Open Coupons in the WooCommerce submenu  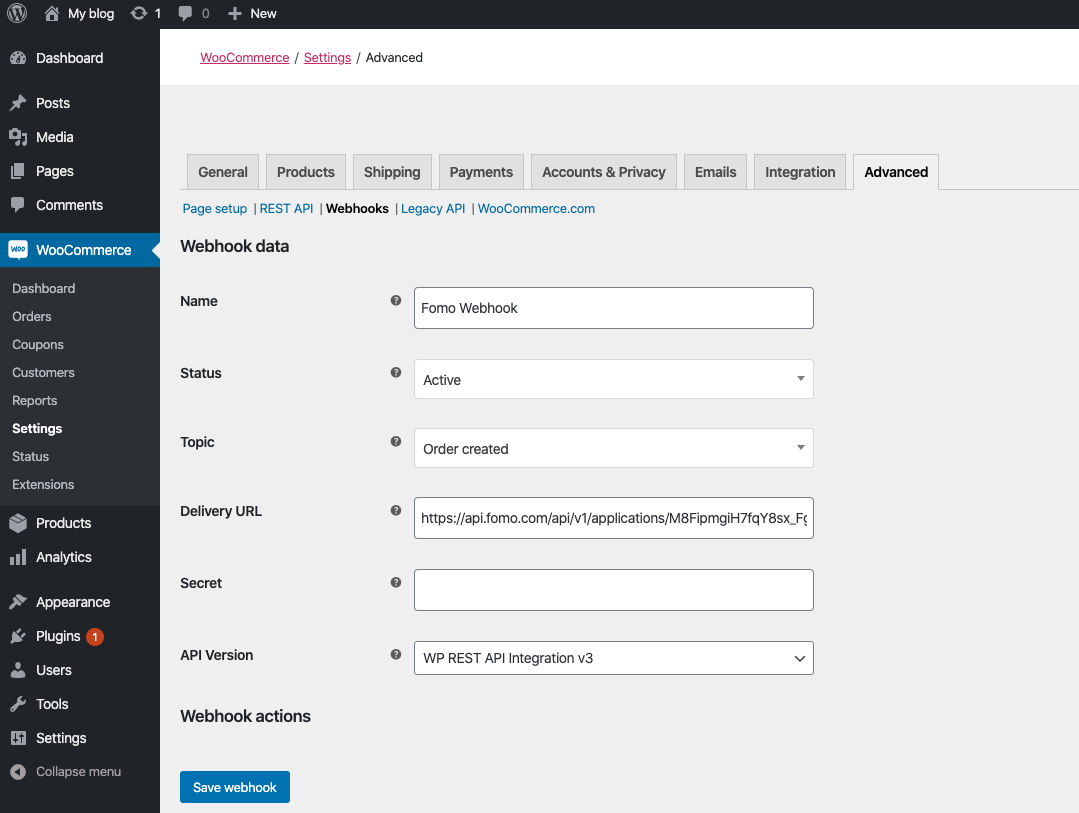(x=38, y=345)
